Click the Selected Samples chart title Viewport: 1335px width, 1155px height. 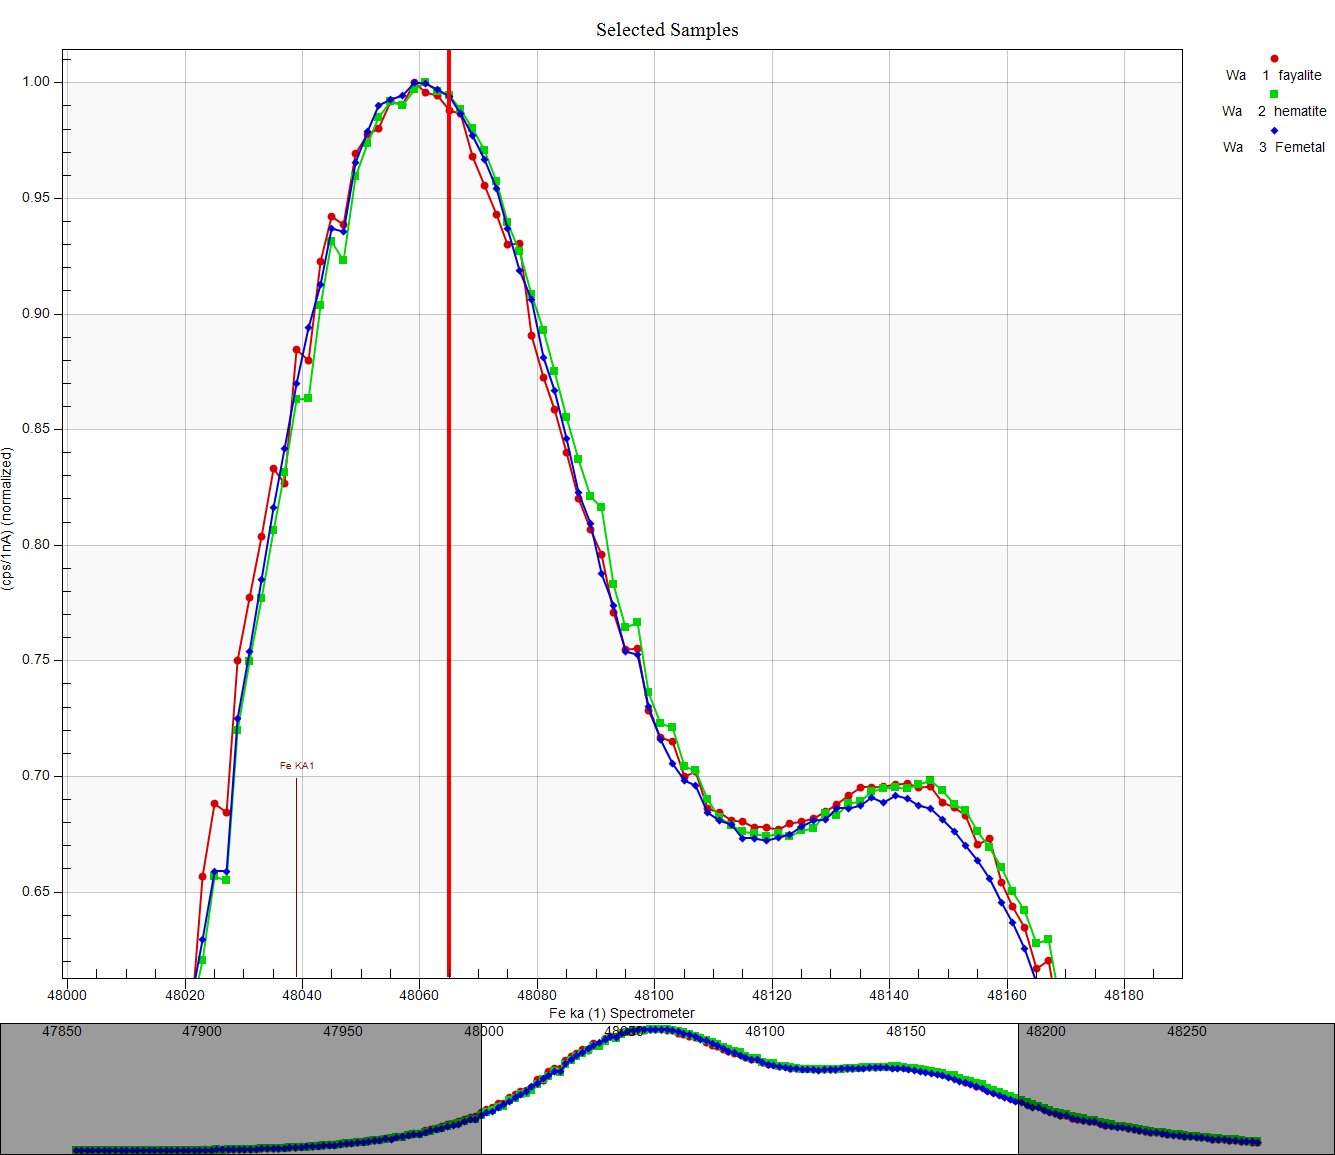click(x=667, y=30)
